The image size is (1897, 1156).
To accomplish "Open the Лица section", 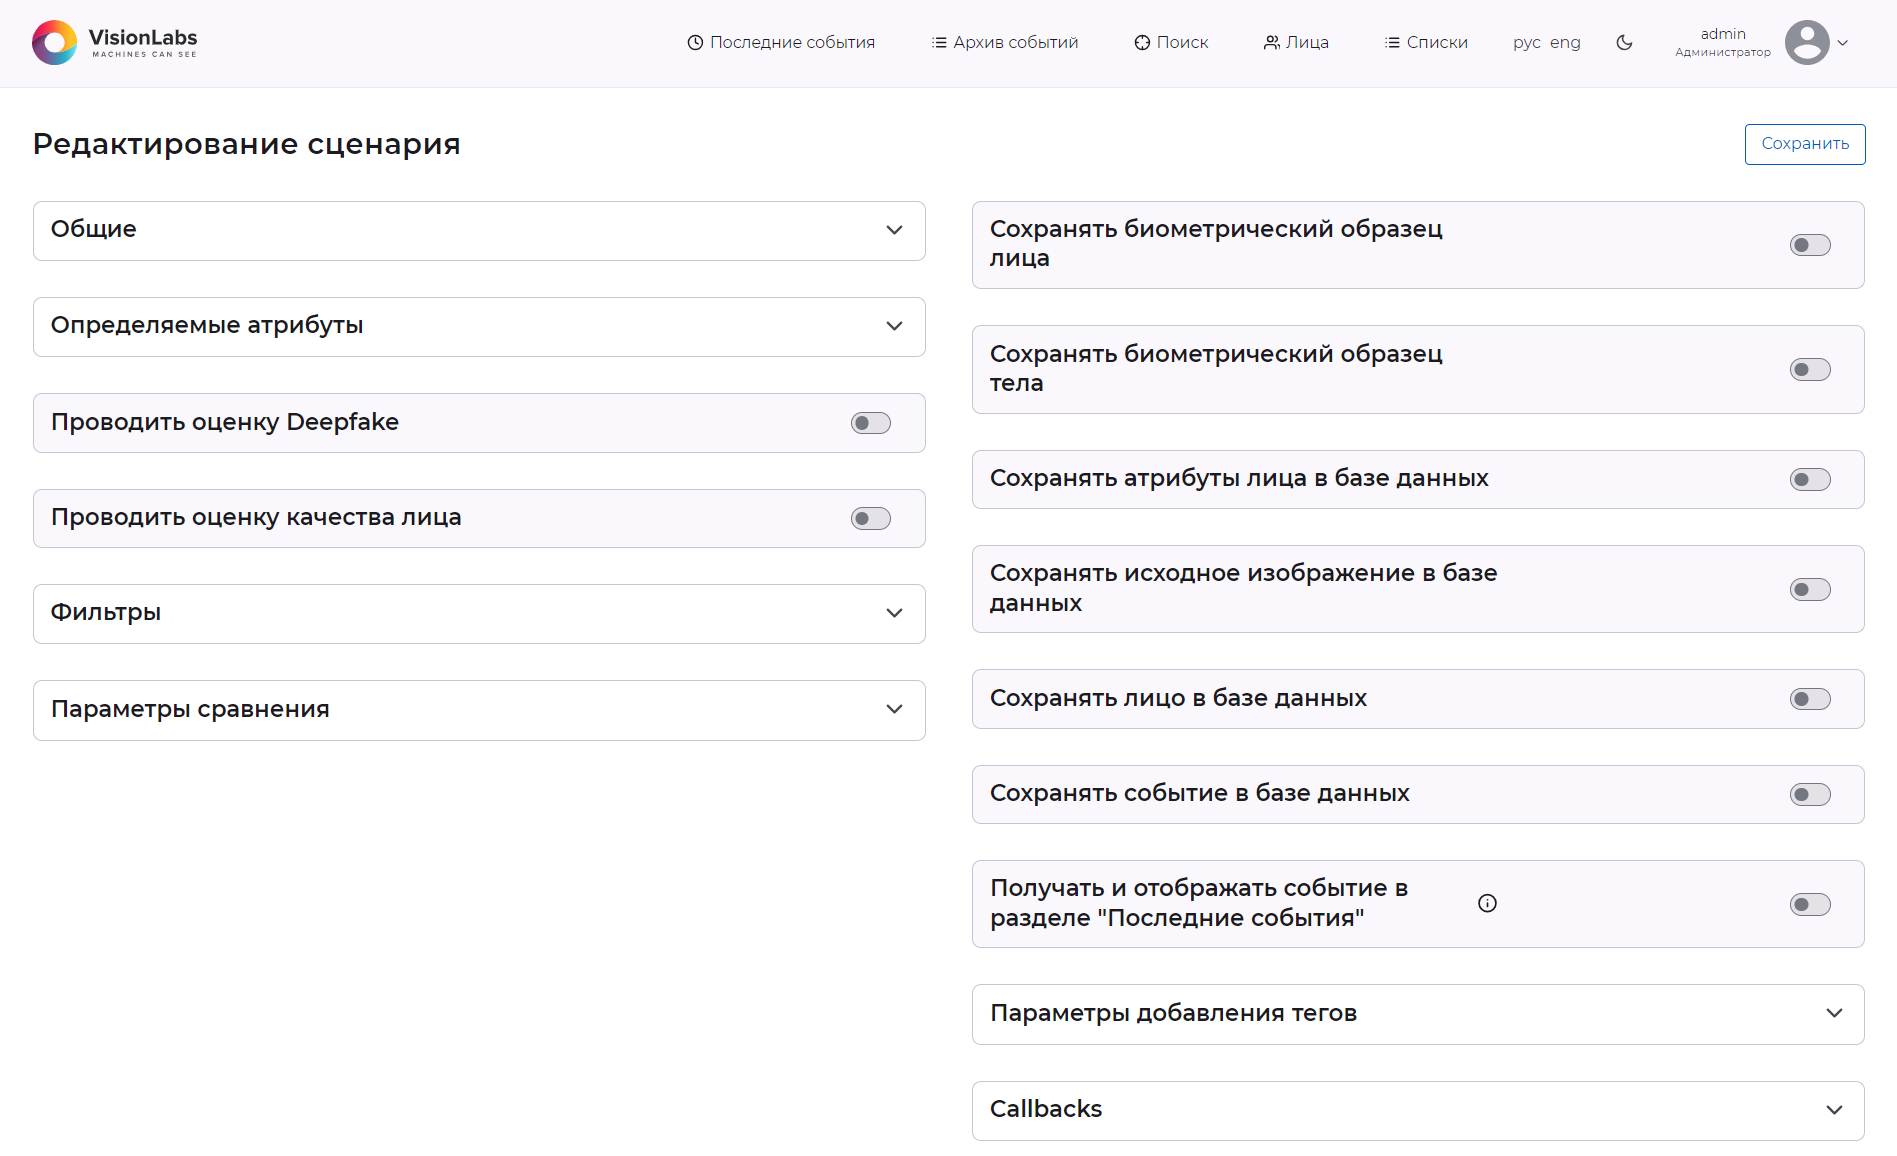I will pos(1296,43).
